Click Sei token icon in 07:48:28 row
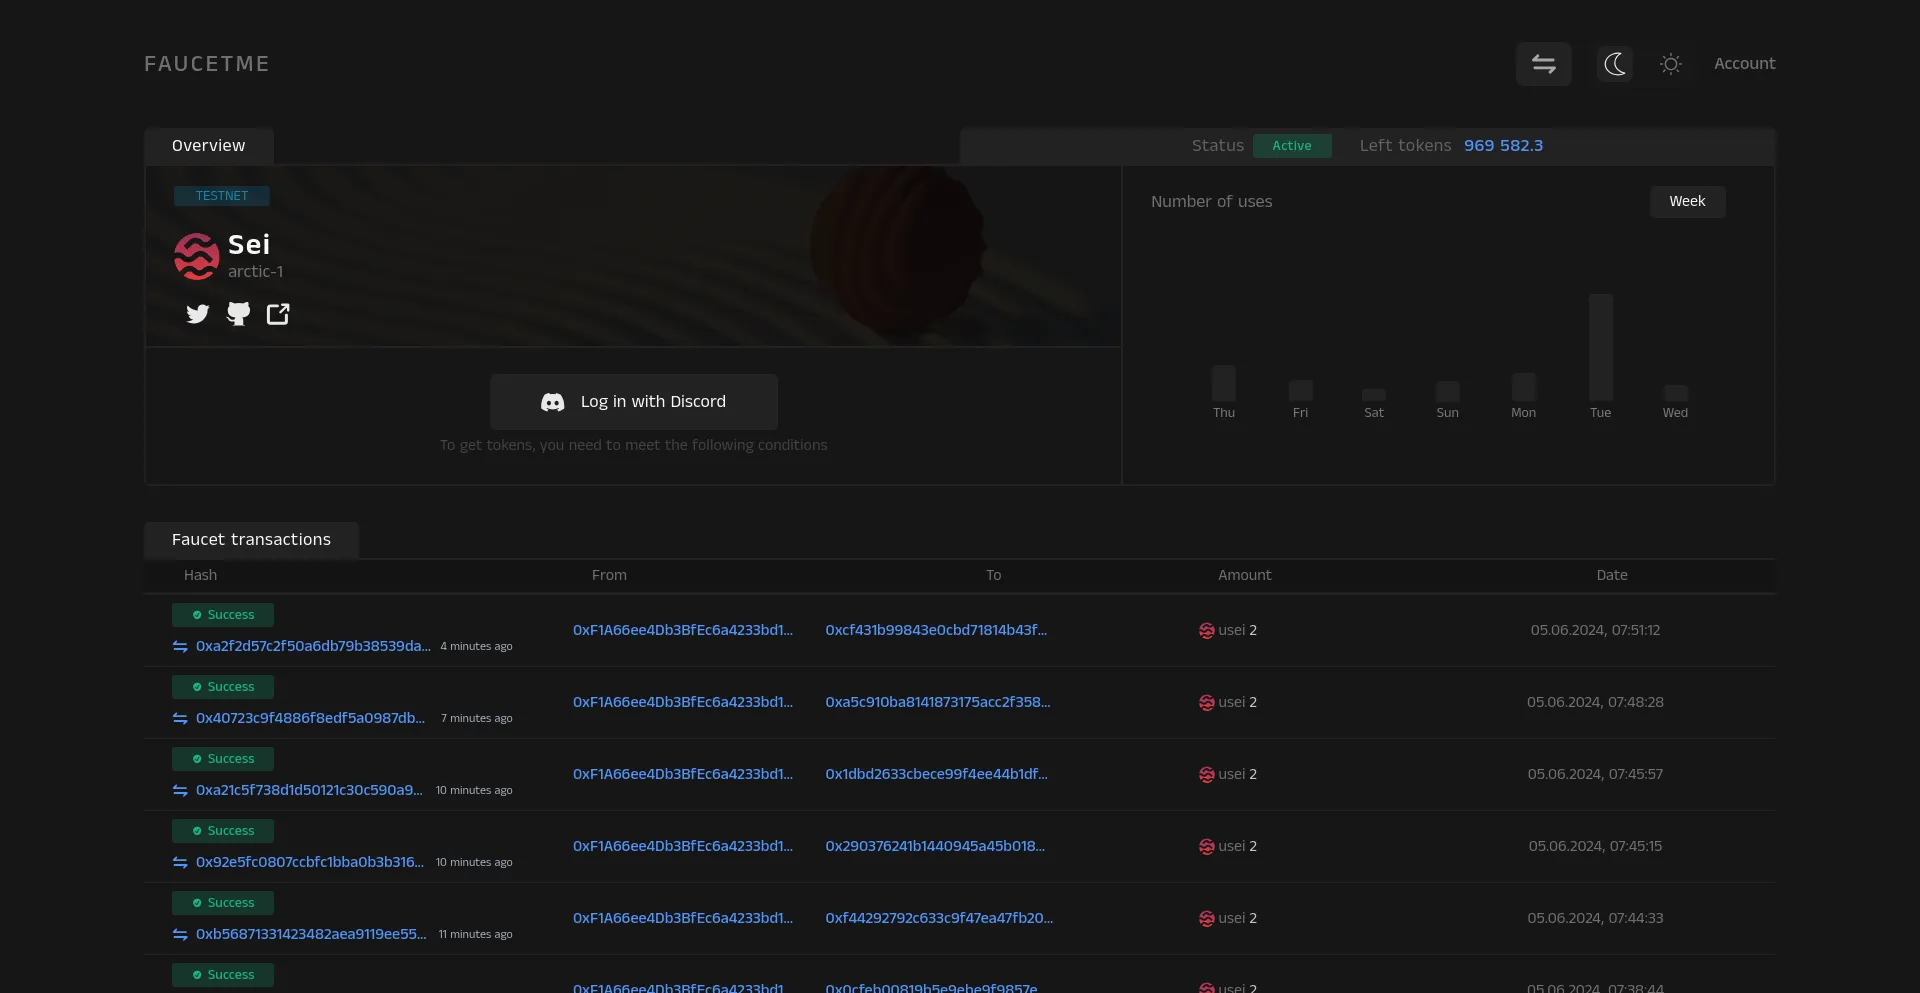Image resolution: width=1920 pixels, height=993 pixels. point(1206,703)
